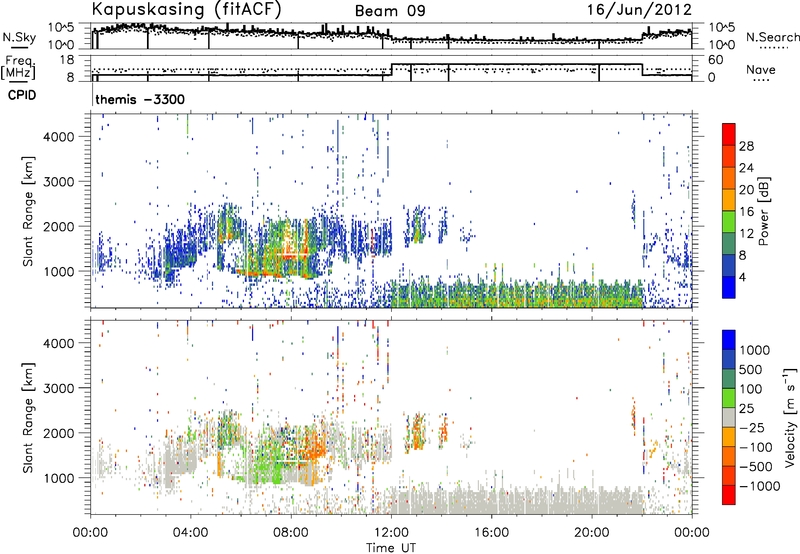Click the 500 velocity colorbar label
This screenshot has width=800, height=554.
coord(750,369)
